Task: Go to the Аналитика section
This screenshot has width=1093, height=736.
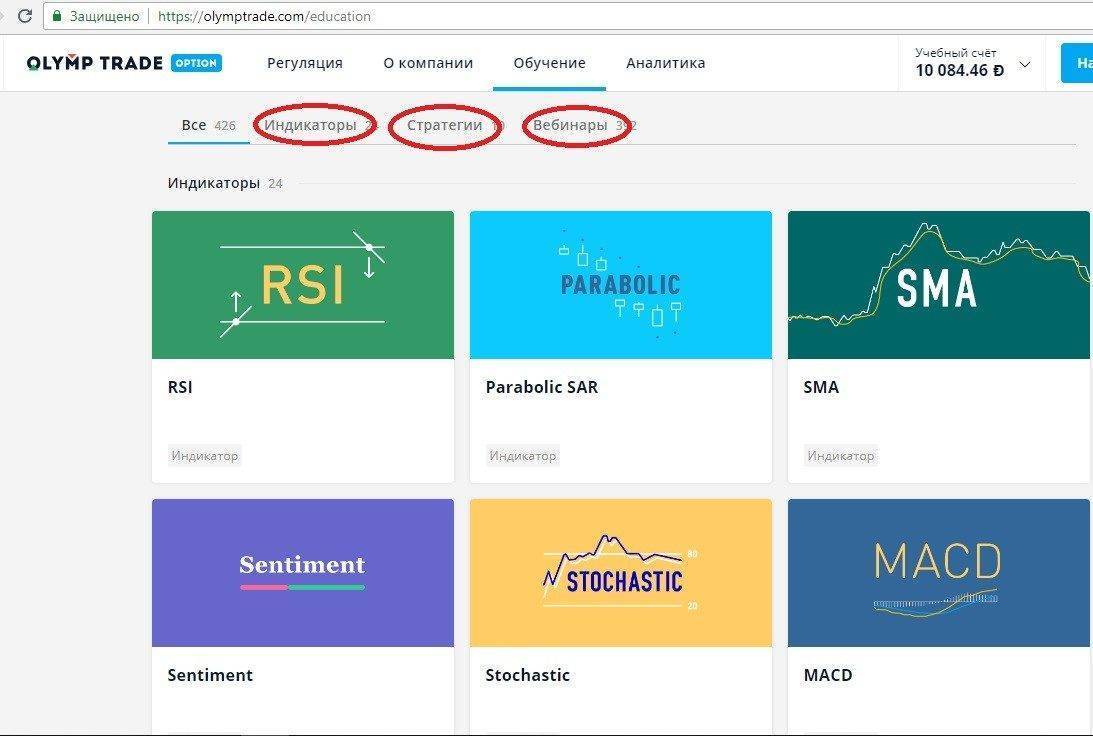Action: point(665,63)
